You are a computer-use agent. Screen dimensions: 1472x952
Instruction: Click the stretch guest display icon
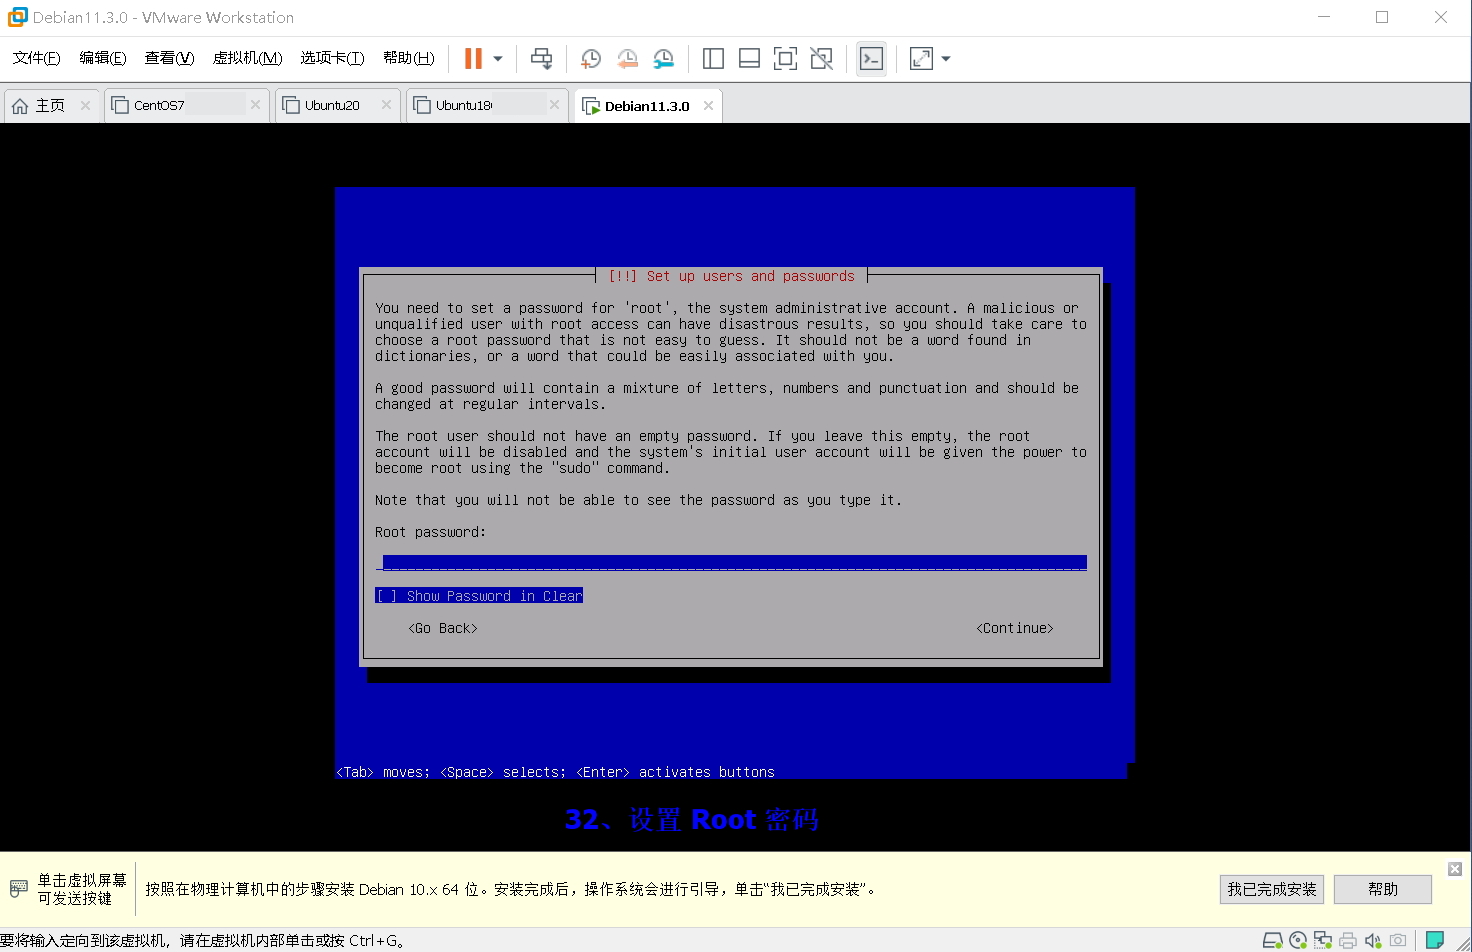pos(921,59)
